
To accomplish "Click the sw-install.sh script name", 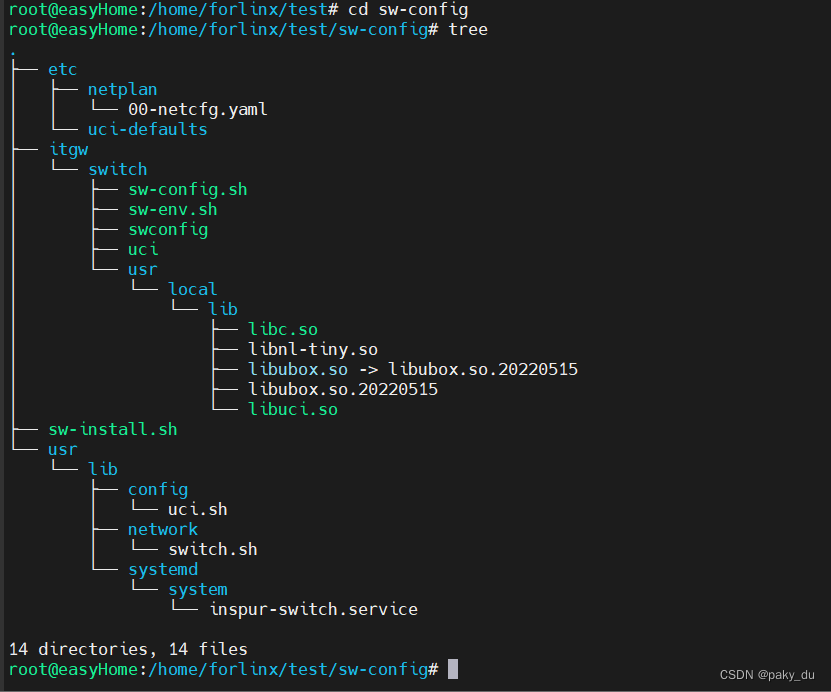I will (112, 429).
